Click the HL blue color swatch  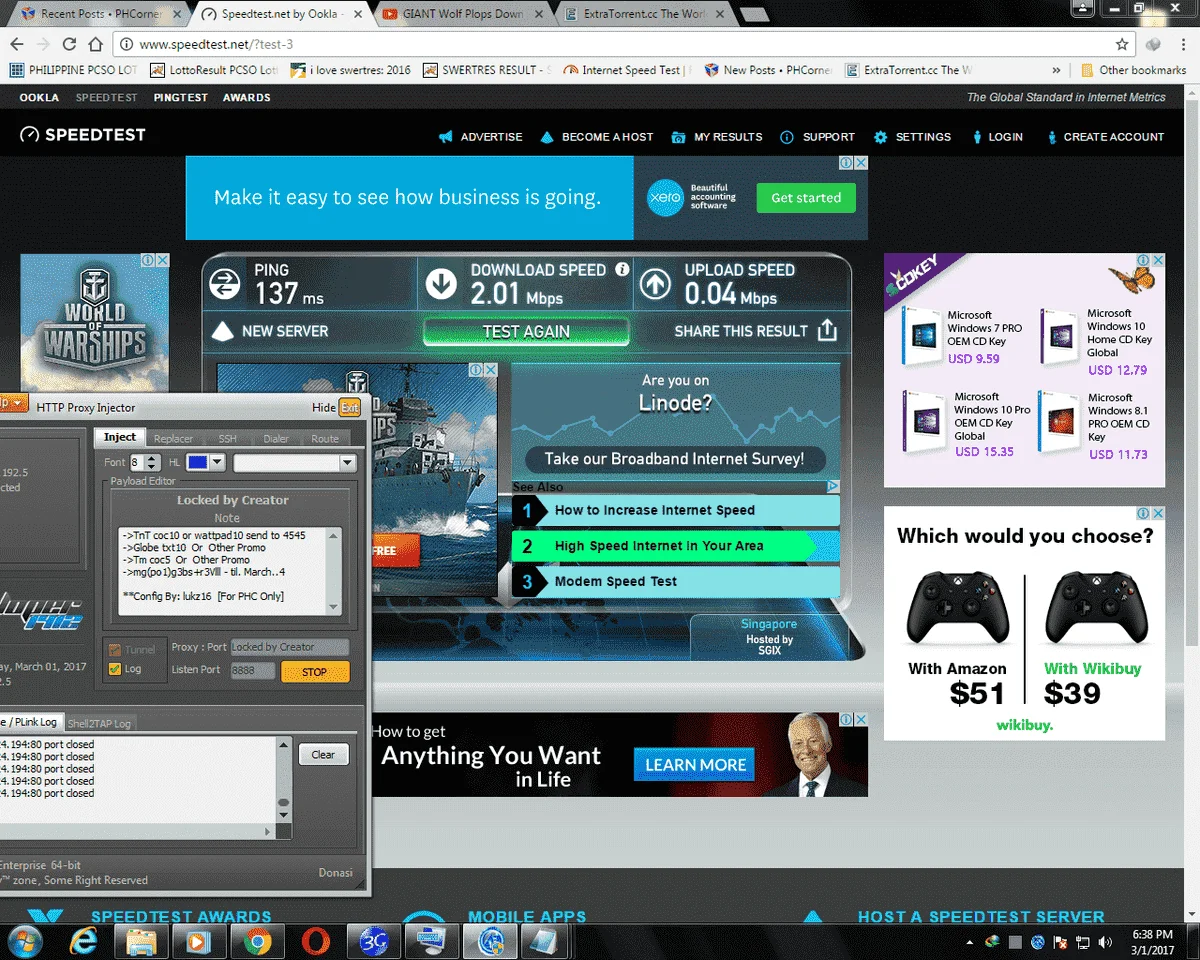coord(197,463)
